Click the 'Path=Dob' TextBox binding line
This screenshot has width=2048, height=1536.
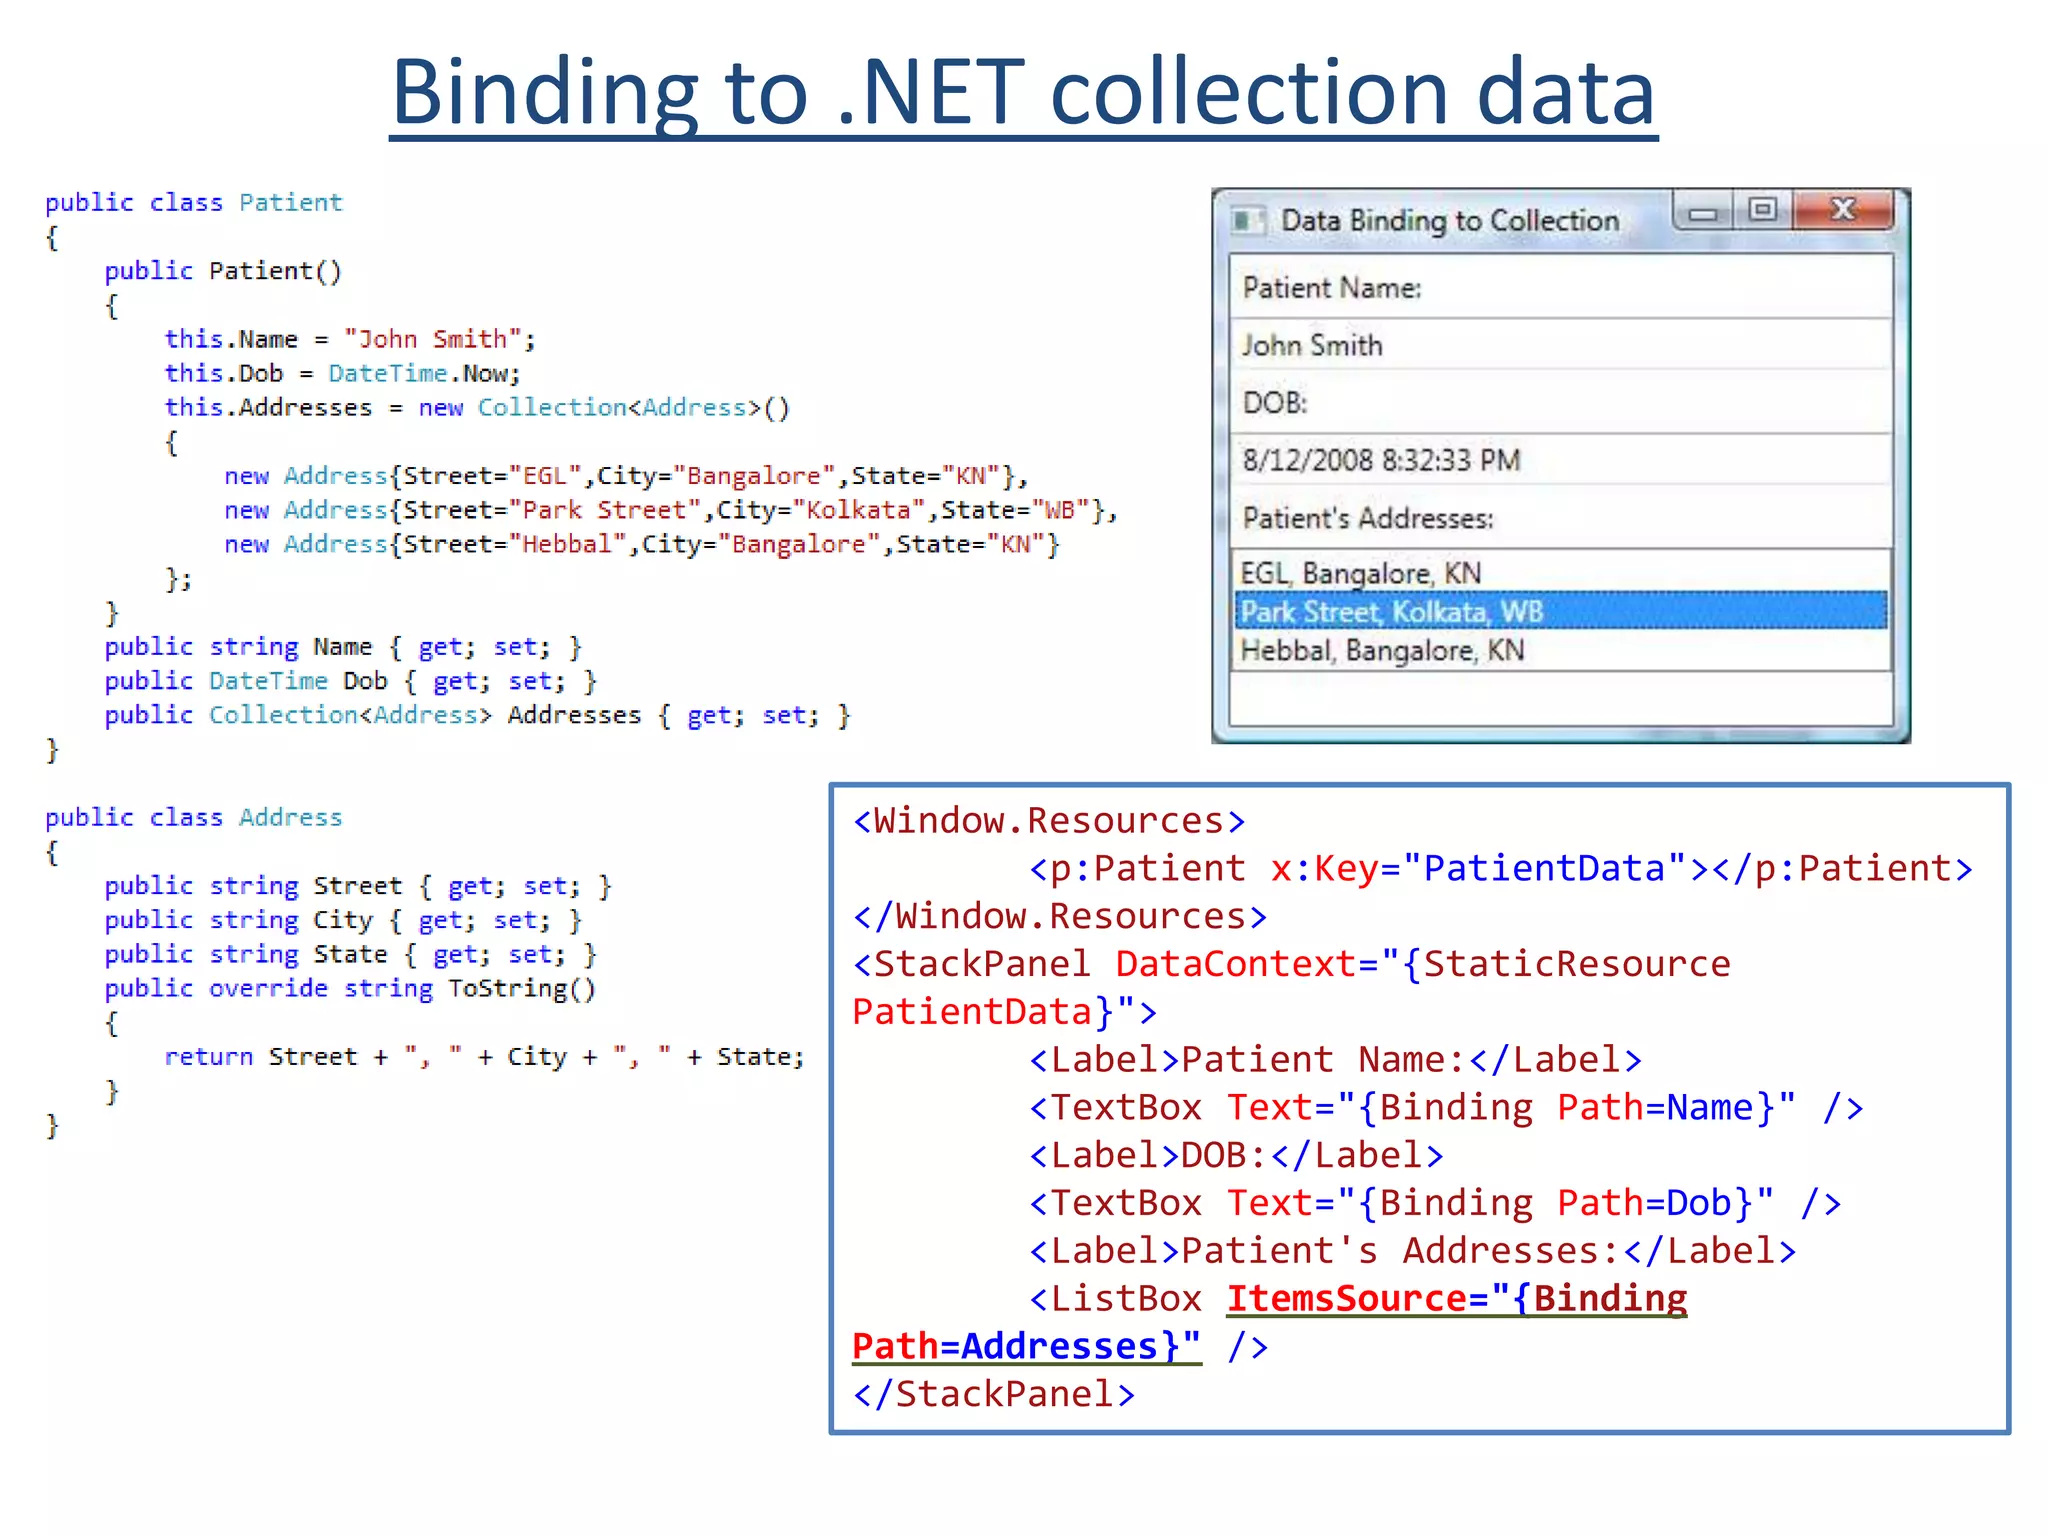pos(1435,1203)
